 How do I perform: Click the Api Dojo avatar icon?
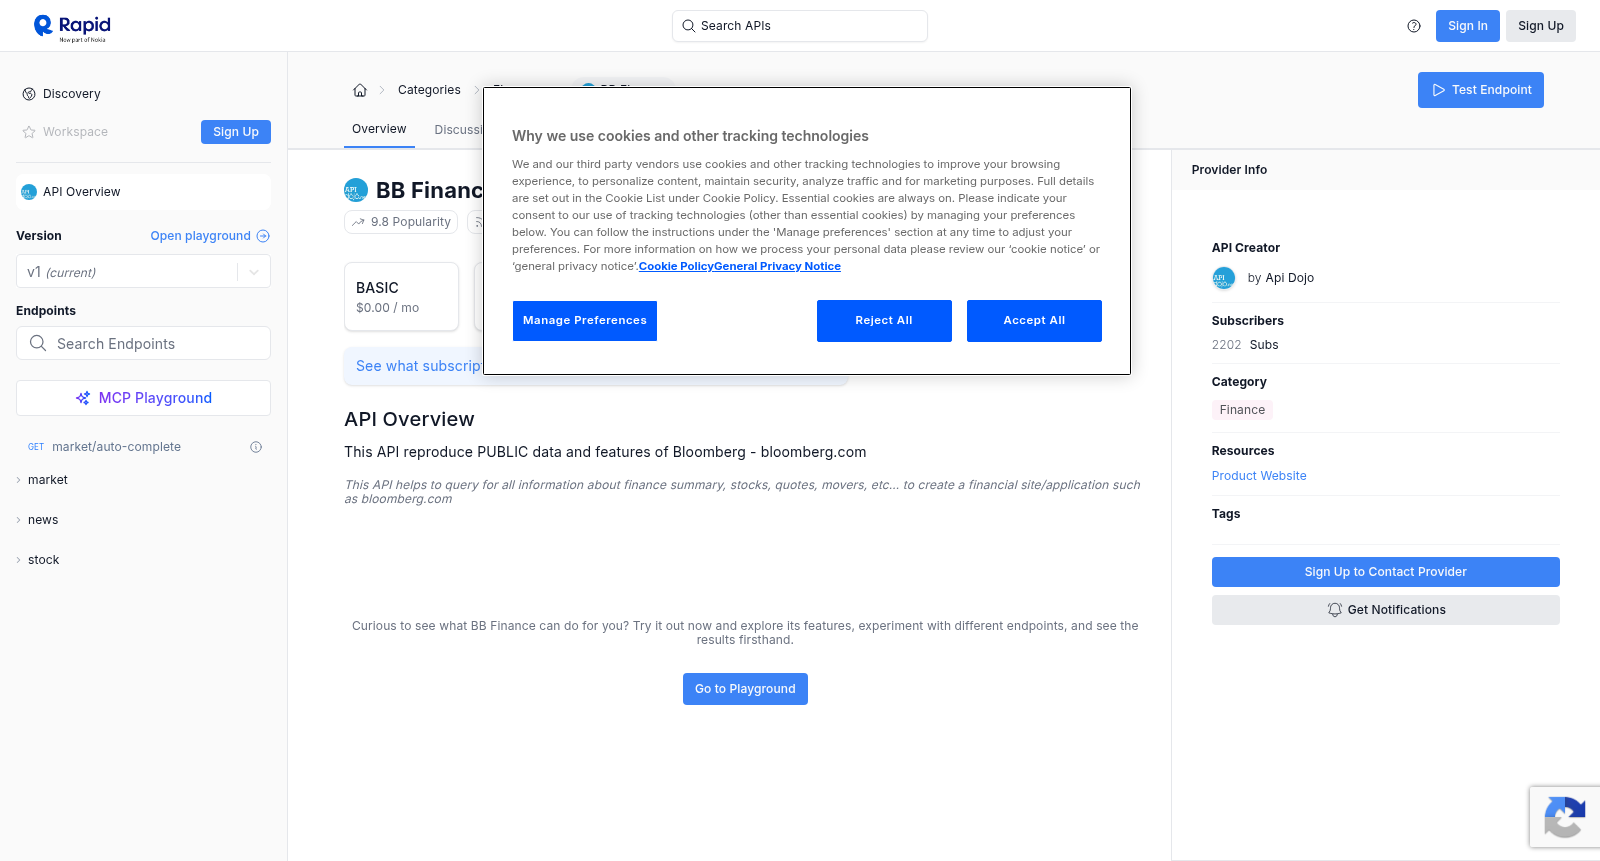(x=1224, y=278)
